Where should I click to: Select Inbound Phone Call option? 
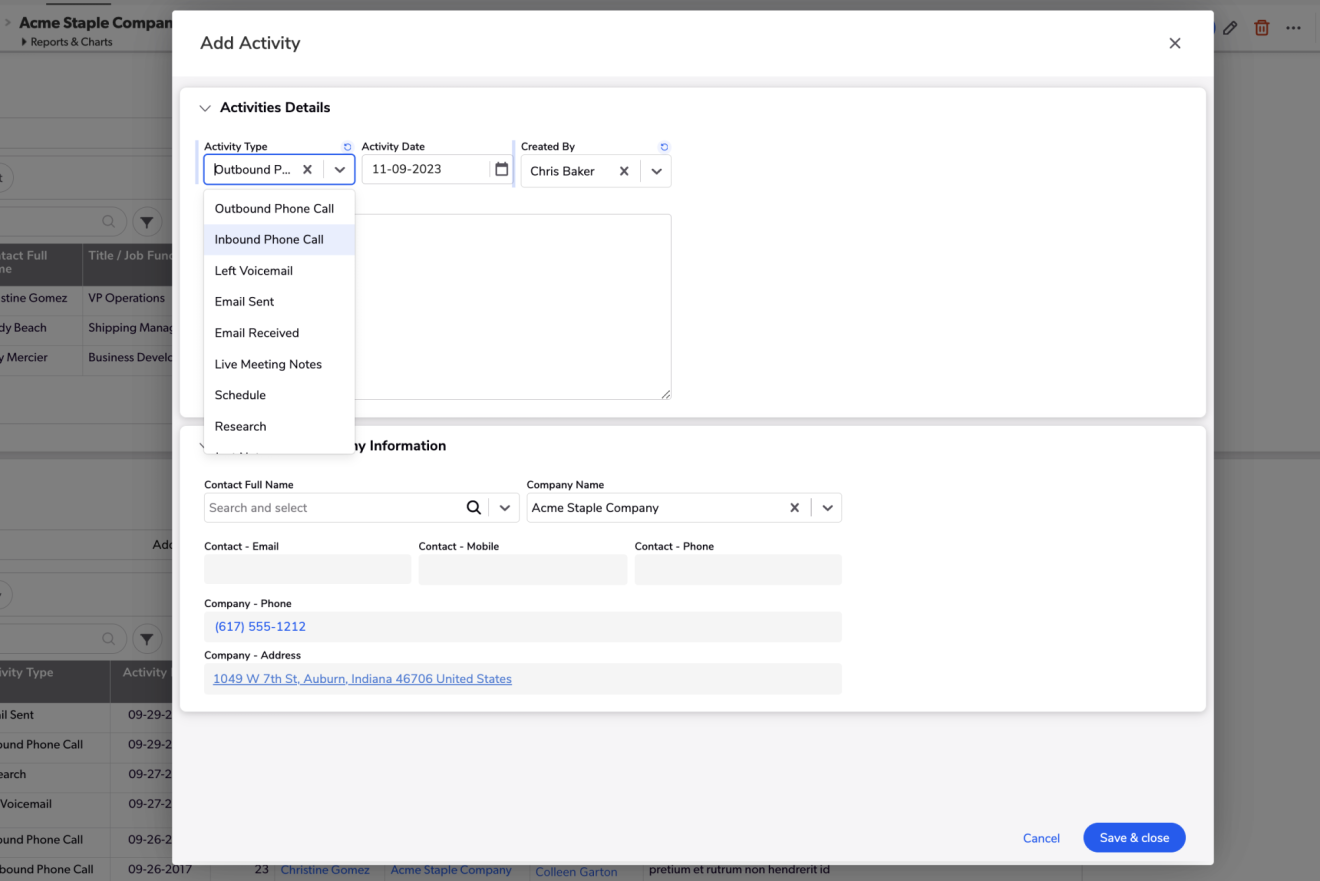[x=269, y=240]
